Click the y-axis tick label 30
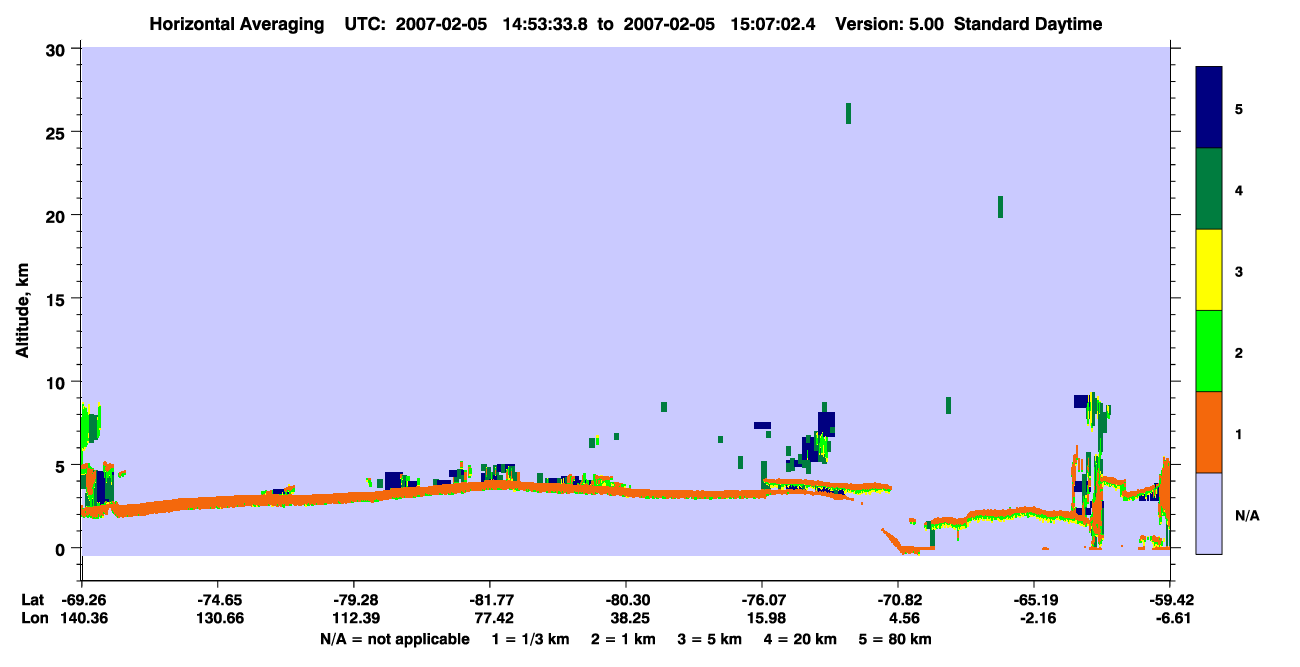 (57, 48)
